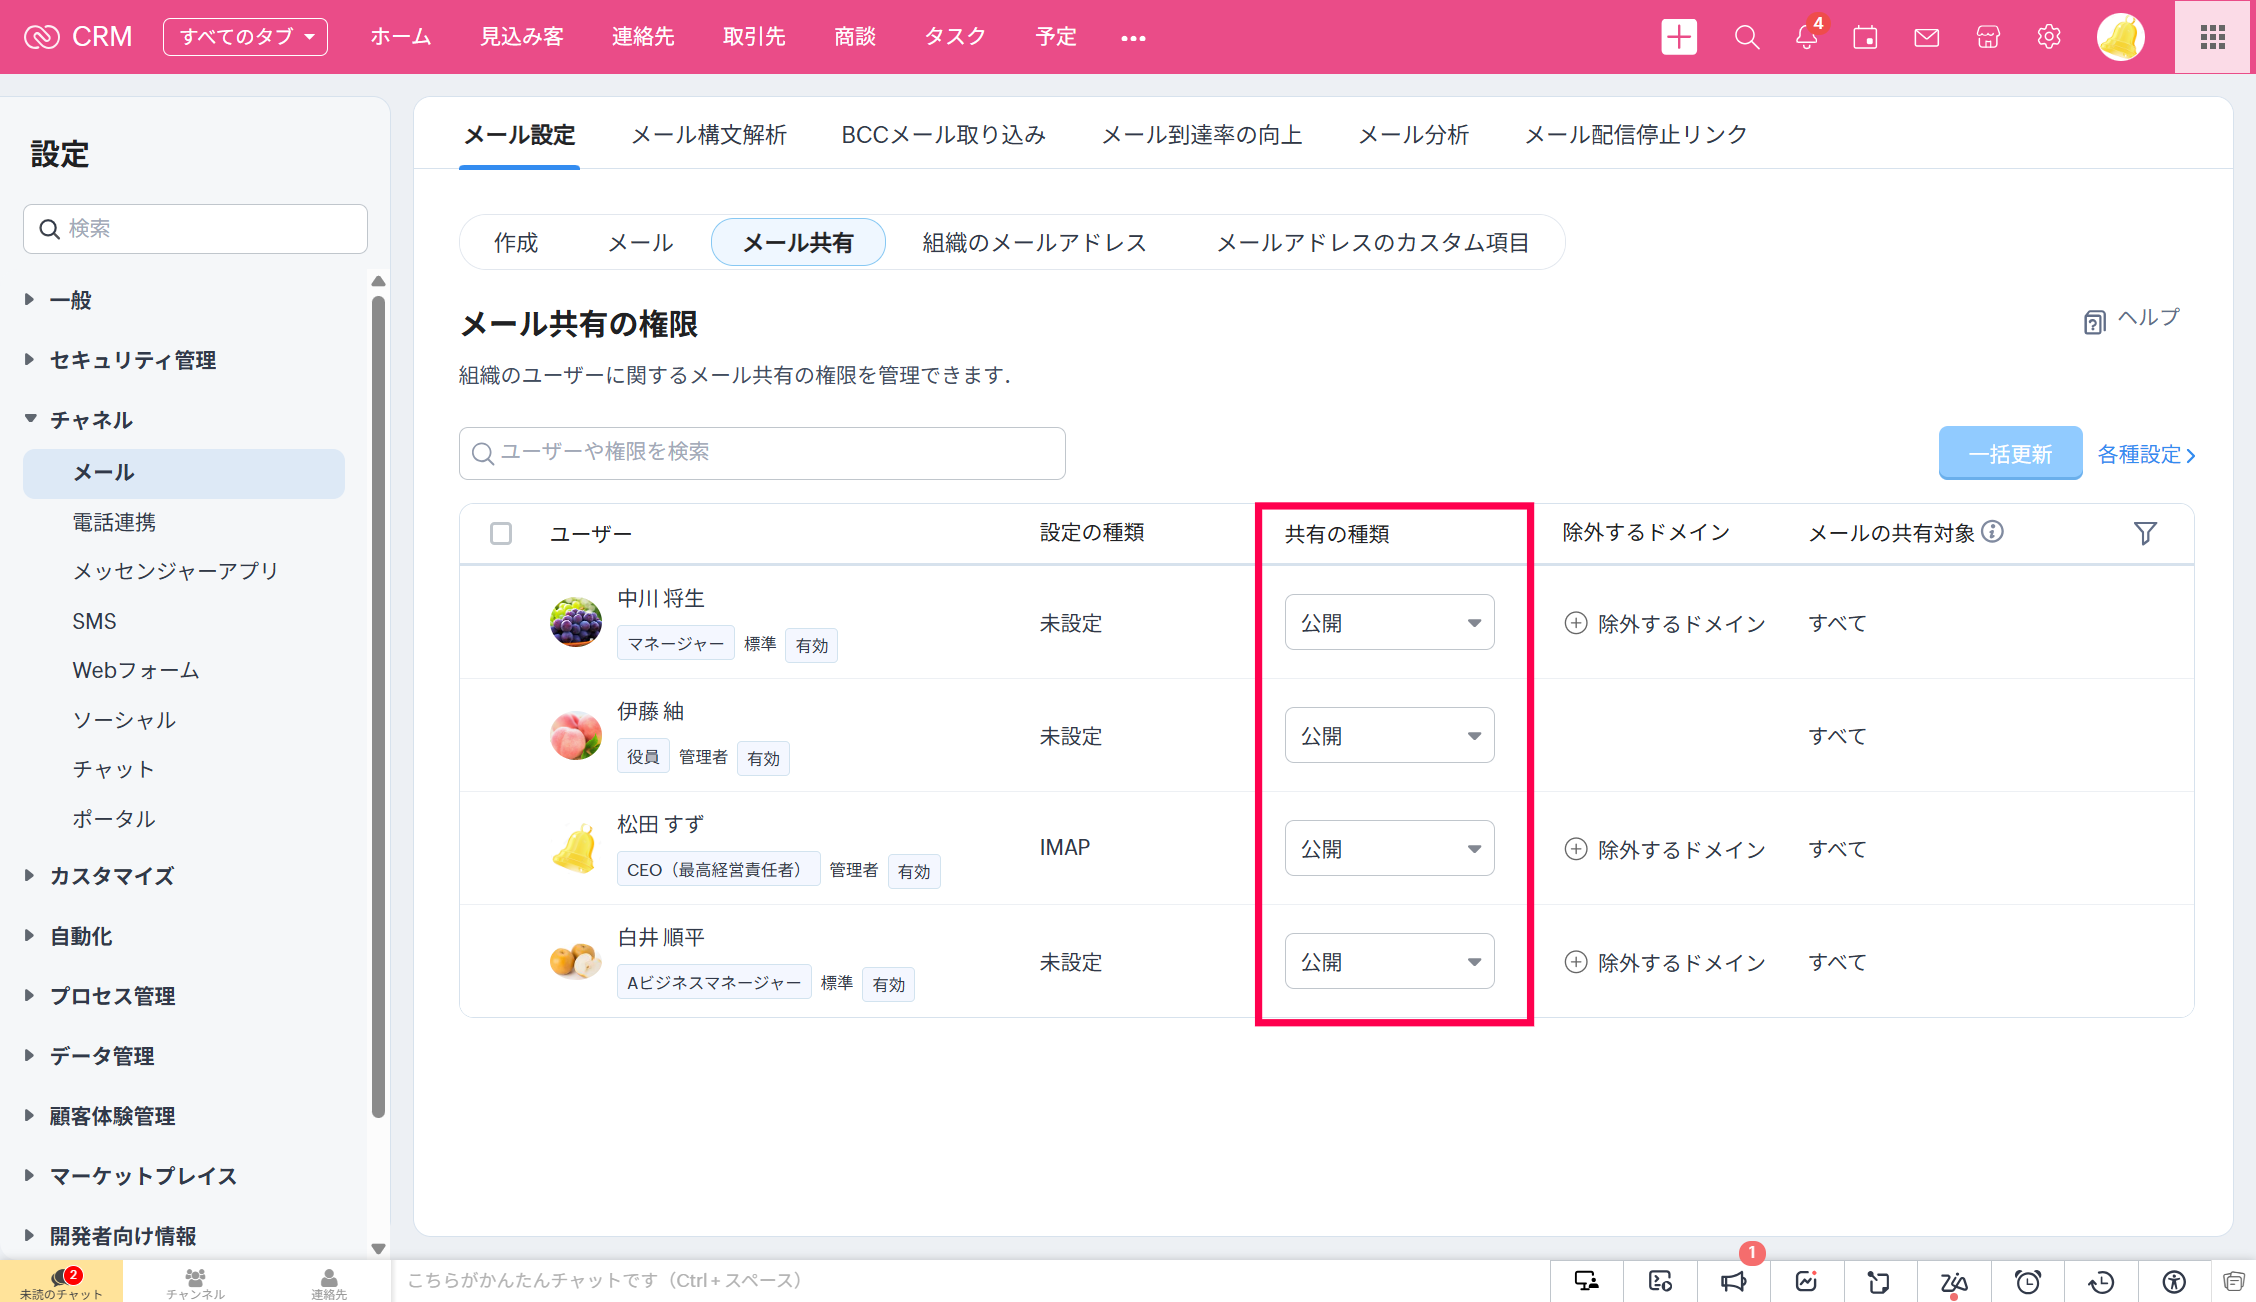Expand the セキュリティ管理 settings section
This screenshot has width=2256, height=1302.
132,360
